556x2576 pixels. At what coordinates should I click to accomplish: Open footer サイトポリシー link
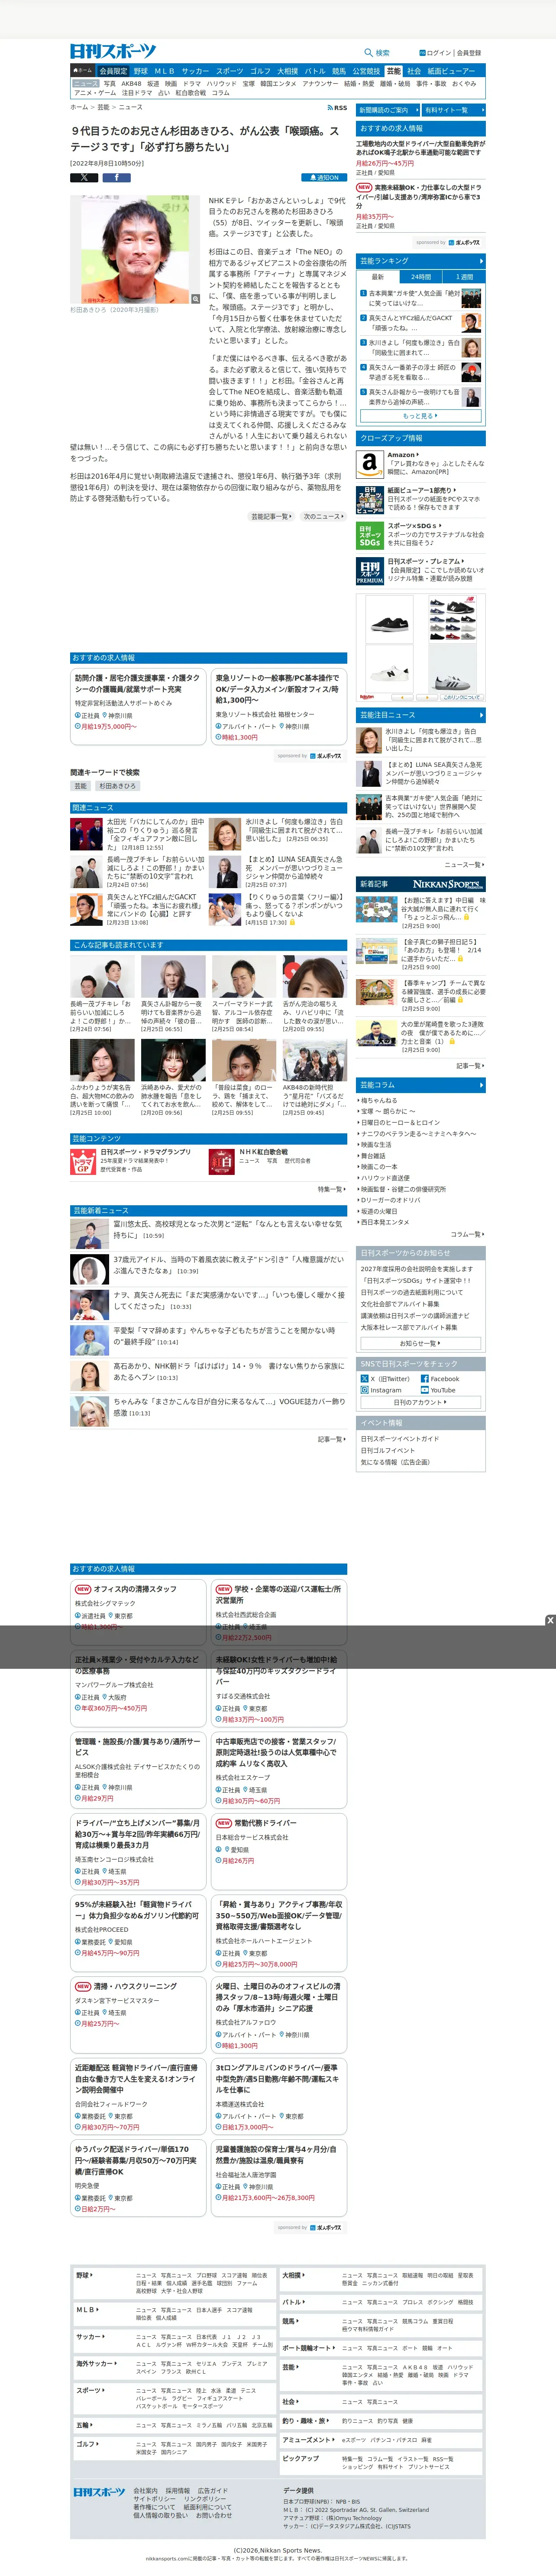(x=154, y=2499)
